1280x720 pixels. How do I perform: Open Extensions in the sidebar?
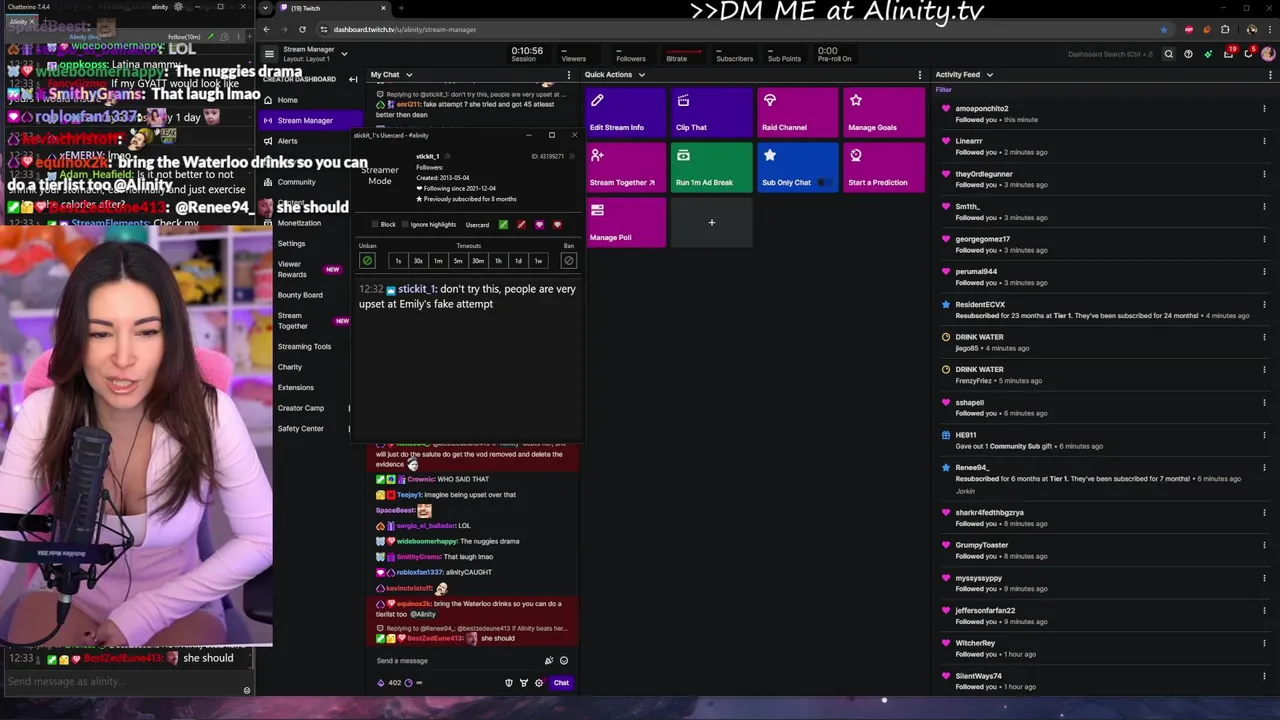click(295, 388)
